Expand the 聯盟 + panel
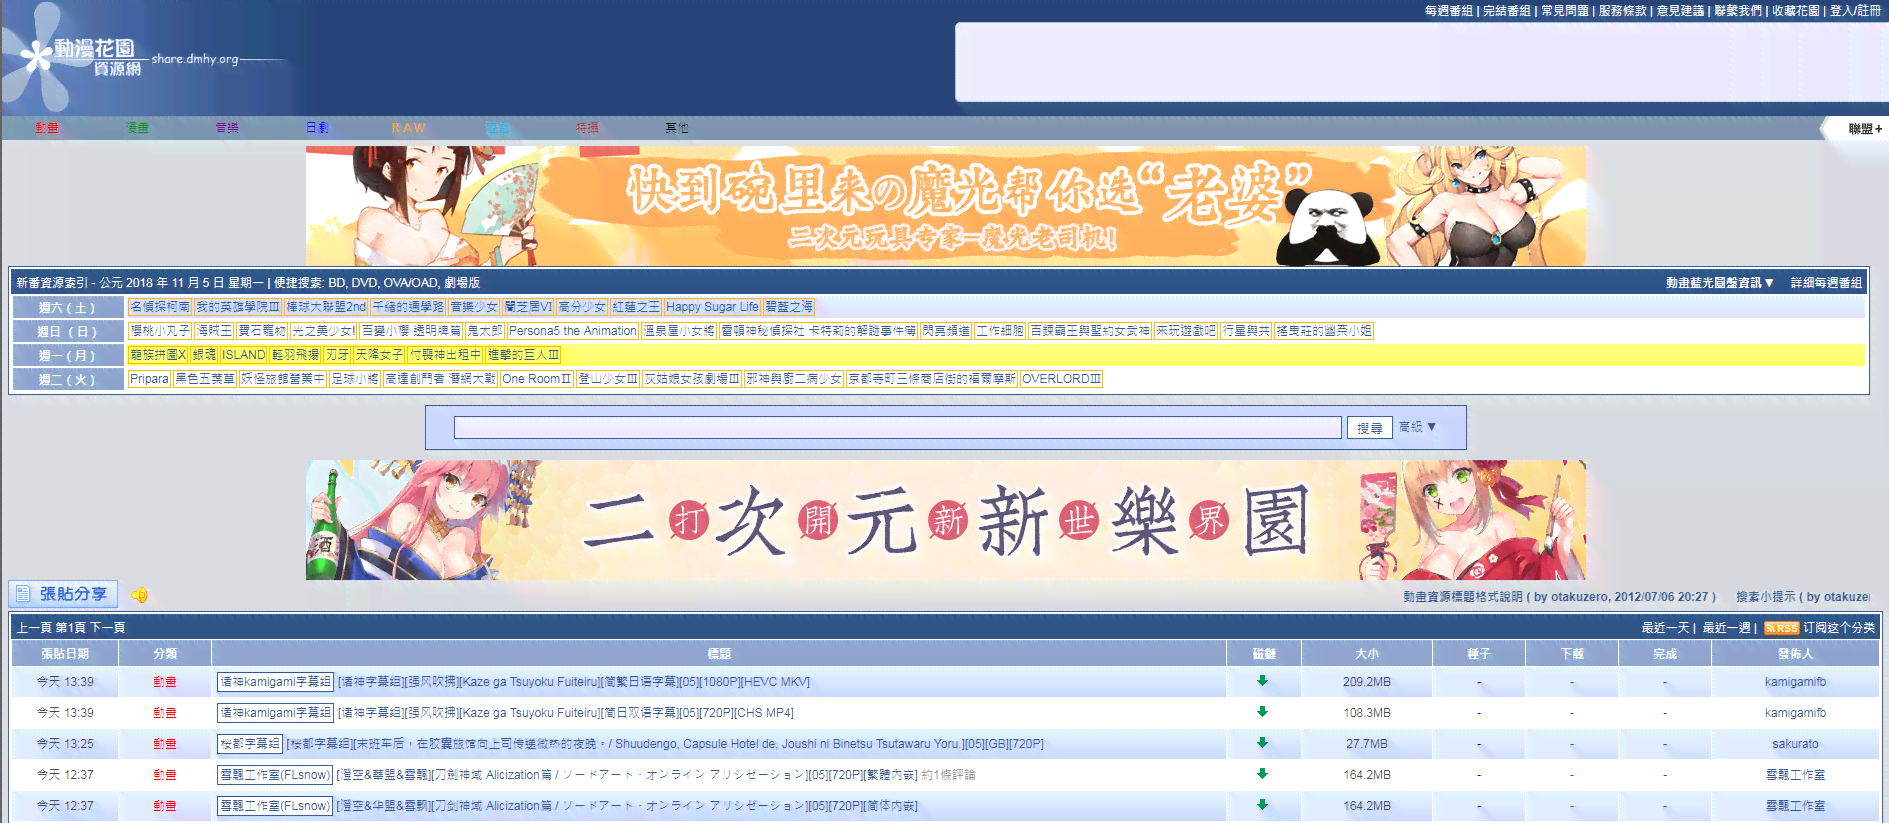 click(1865, 129)
